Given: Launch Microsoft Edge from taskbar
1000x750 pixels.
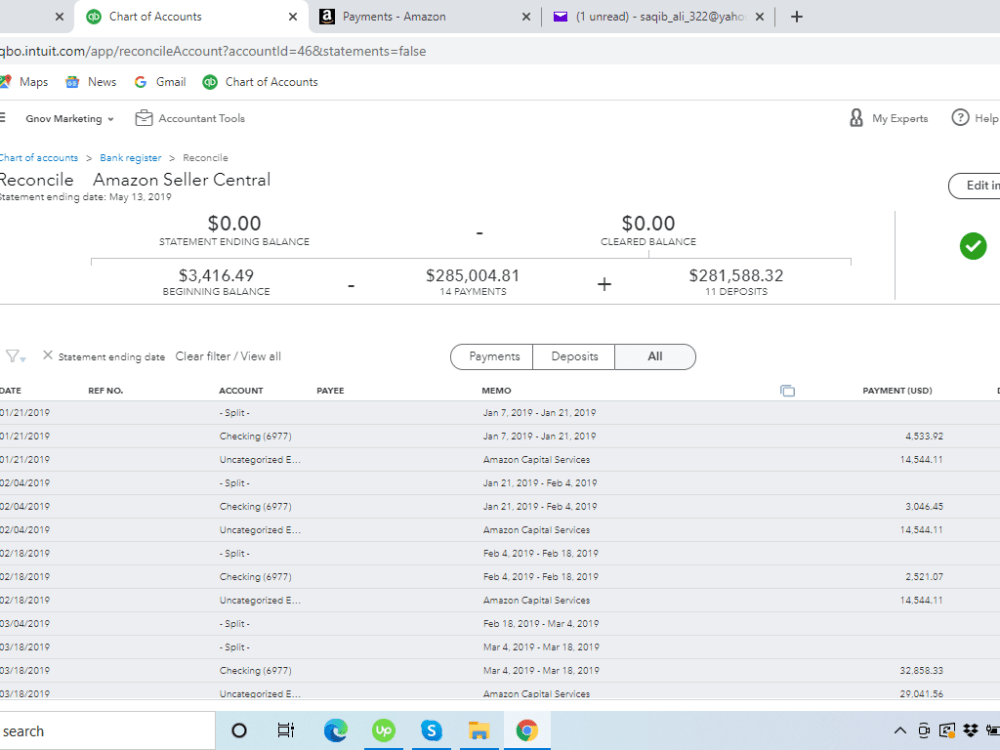Looking at the screenshot, I should pyautogui.click(x=335, y=730).
